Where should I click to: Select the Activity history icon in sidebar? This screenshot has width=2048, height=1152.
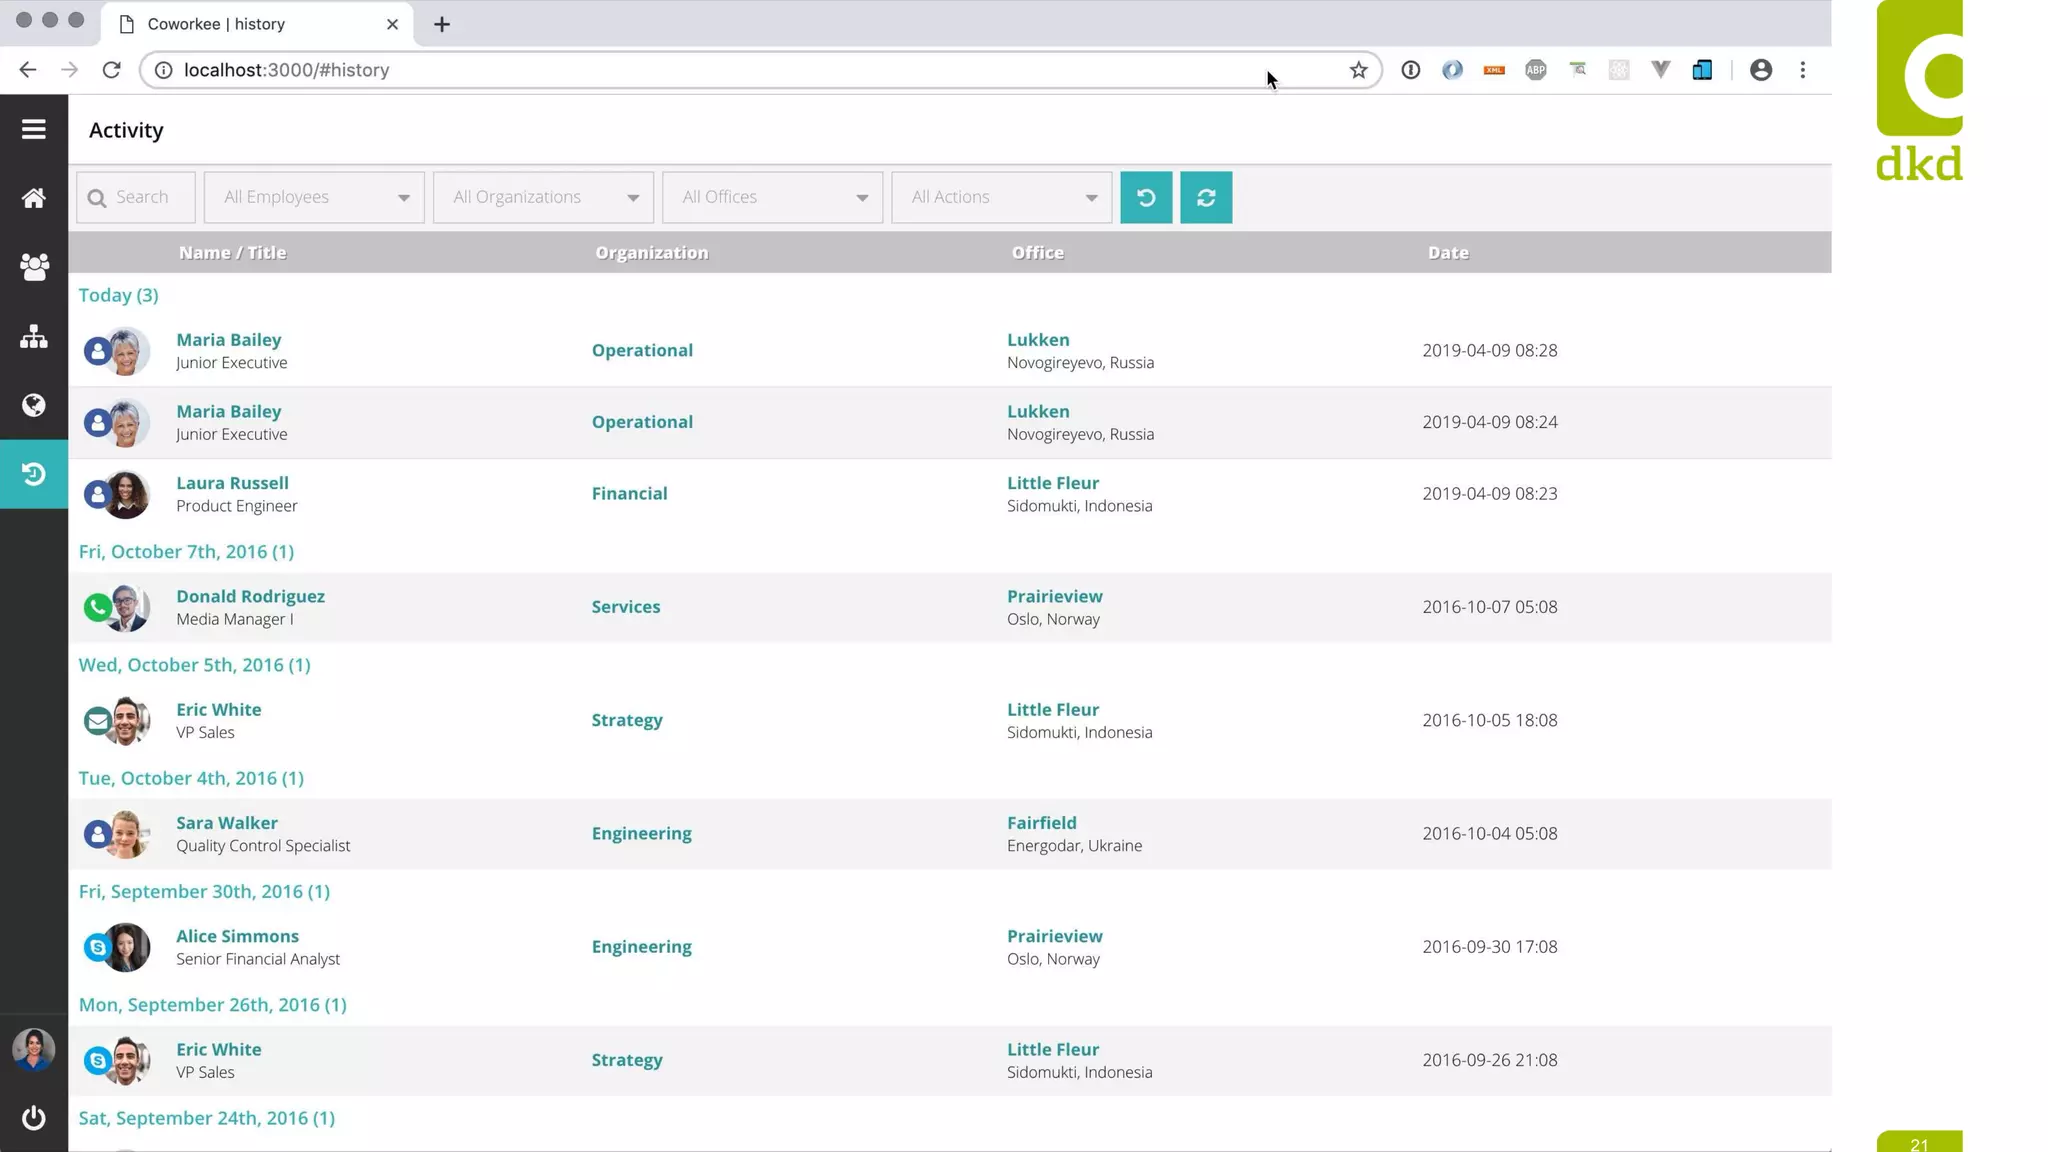point(34,474)
